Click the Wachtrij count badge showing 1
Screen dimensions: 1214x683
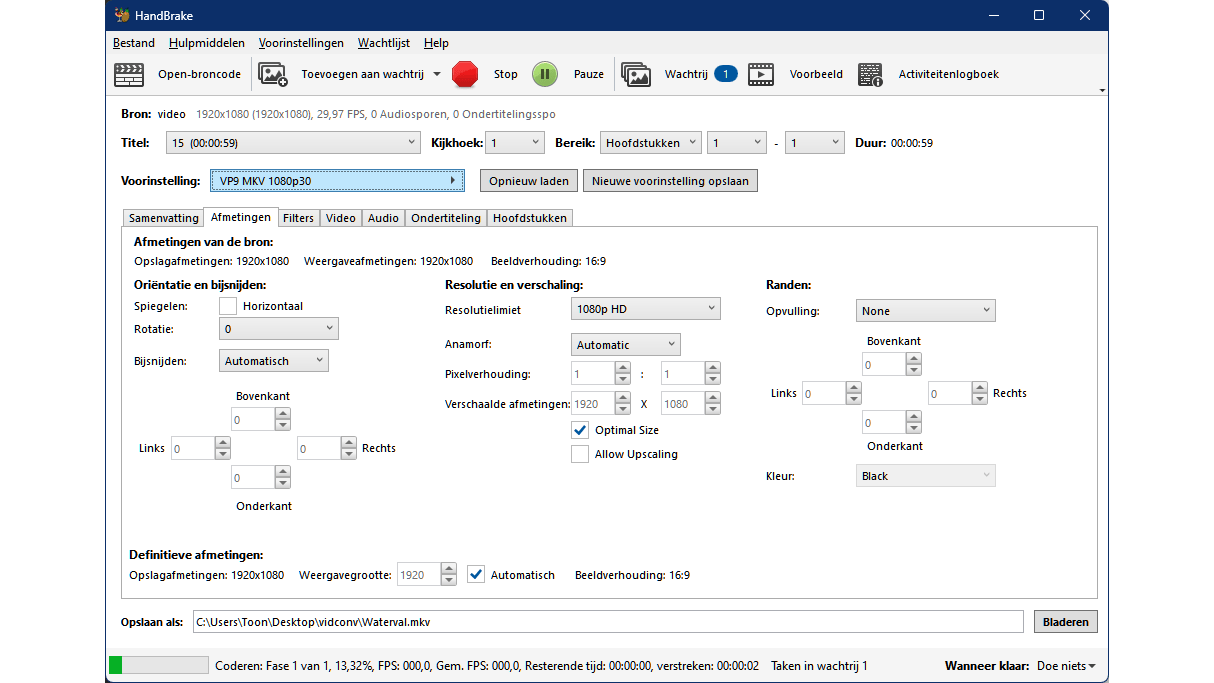tap(726, 74)
